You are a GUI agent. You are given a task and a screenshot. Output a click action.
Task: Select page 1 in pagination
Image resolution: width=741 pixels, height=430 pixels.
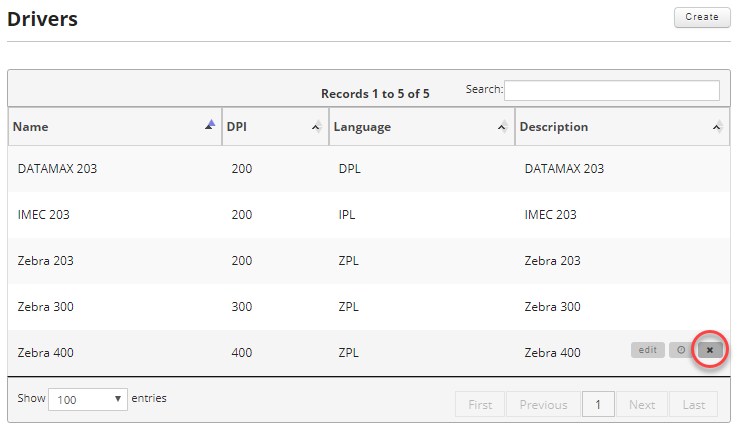[x=598, y=404]
